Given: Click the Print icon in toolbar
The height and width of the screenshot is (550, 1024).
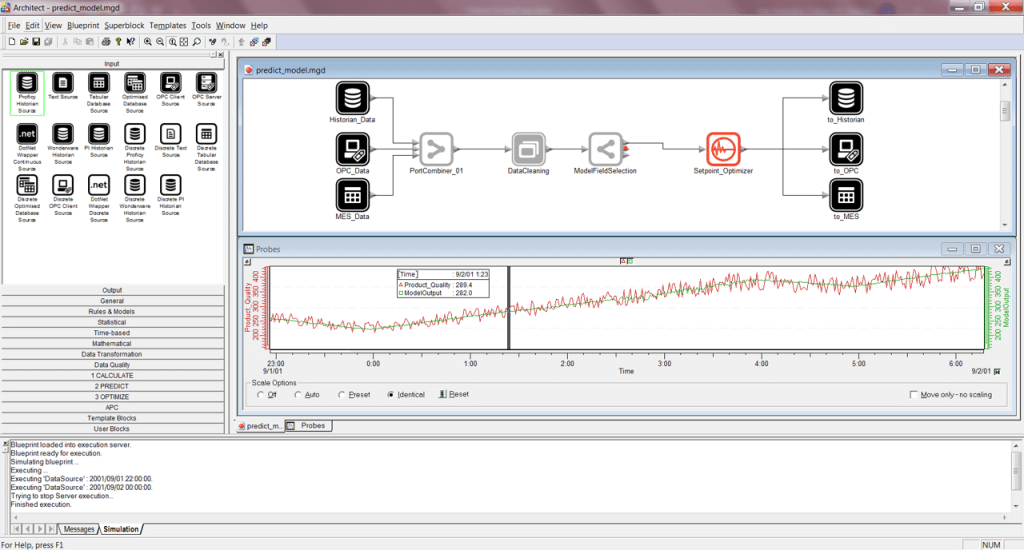Looking at the screenshot, I should (105, 42).
